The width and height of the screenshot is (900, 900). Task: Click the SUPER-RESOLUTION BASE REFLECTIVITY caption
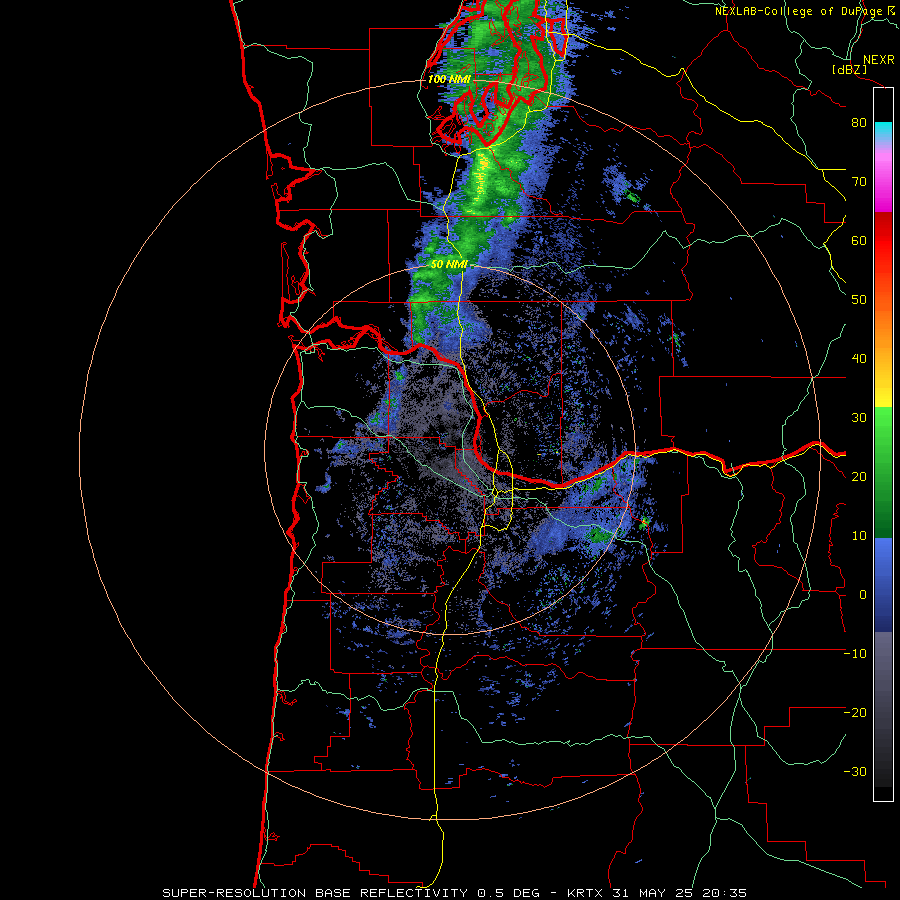[x=315, y=893]
